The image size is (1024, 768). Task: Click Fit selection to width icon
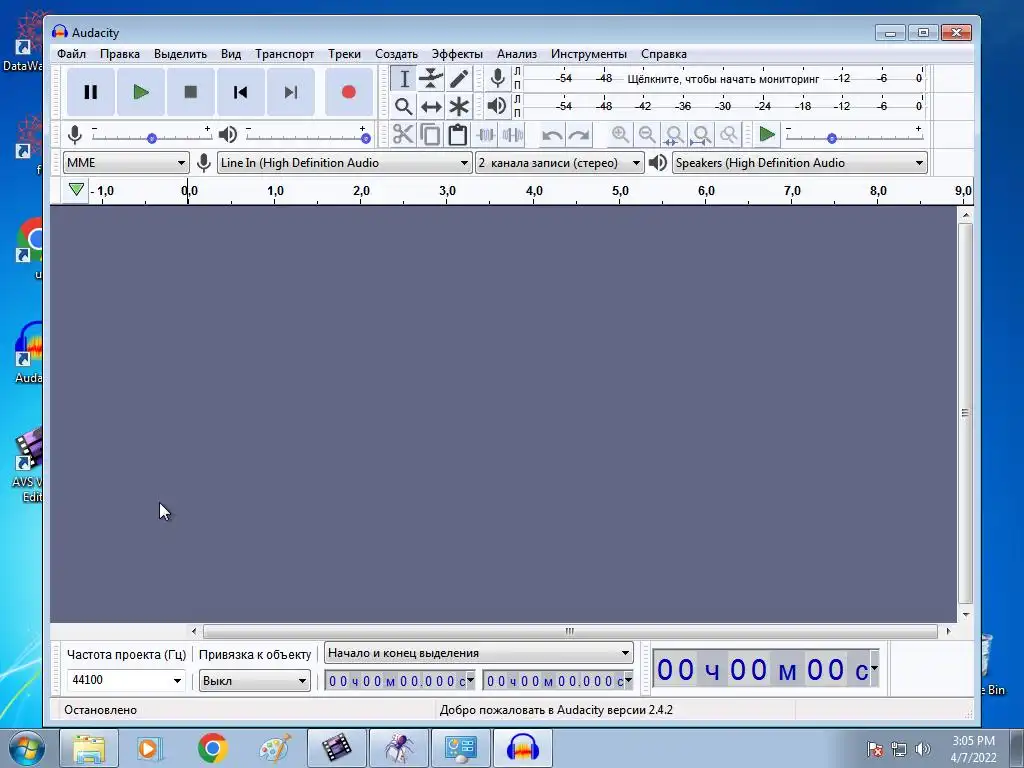point(674,135)
